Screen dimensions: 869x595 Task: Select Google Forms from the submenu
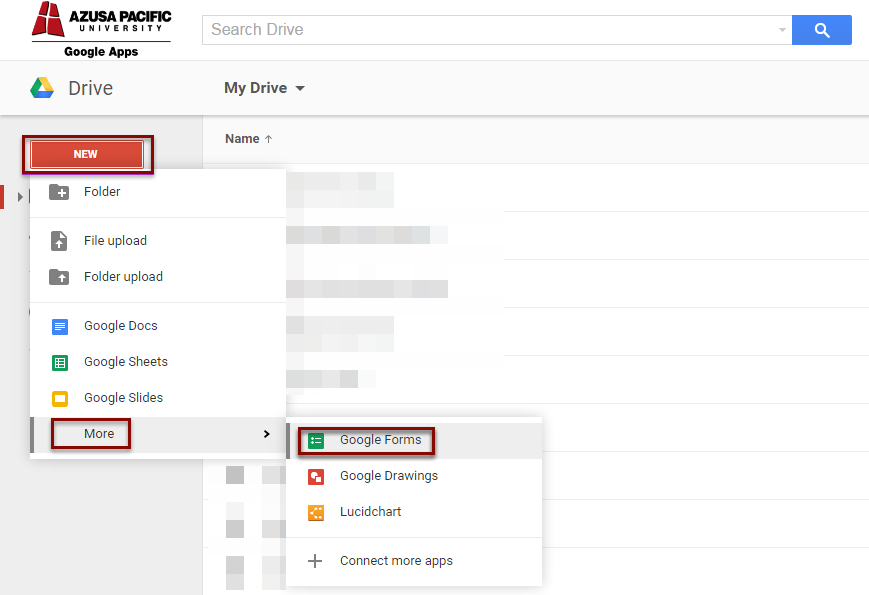click(414, 440)
